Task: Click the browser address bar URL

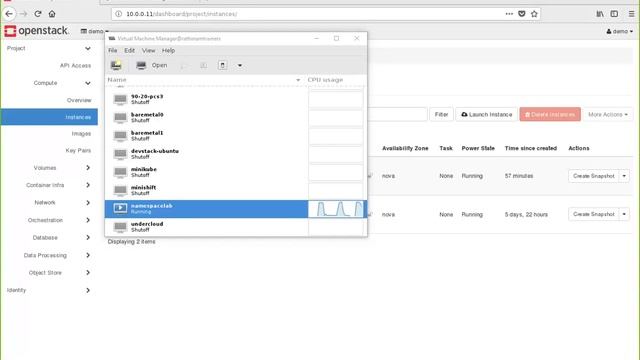Action: click(181, 14)
